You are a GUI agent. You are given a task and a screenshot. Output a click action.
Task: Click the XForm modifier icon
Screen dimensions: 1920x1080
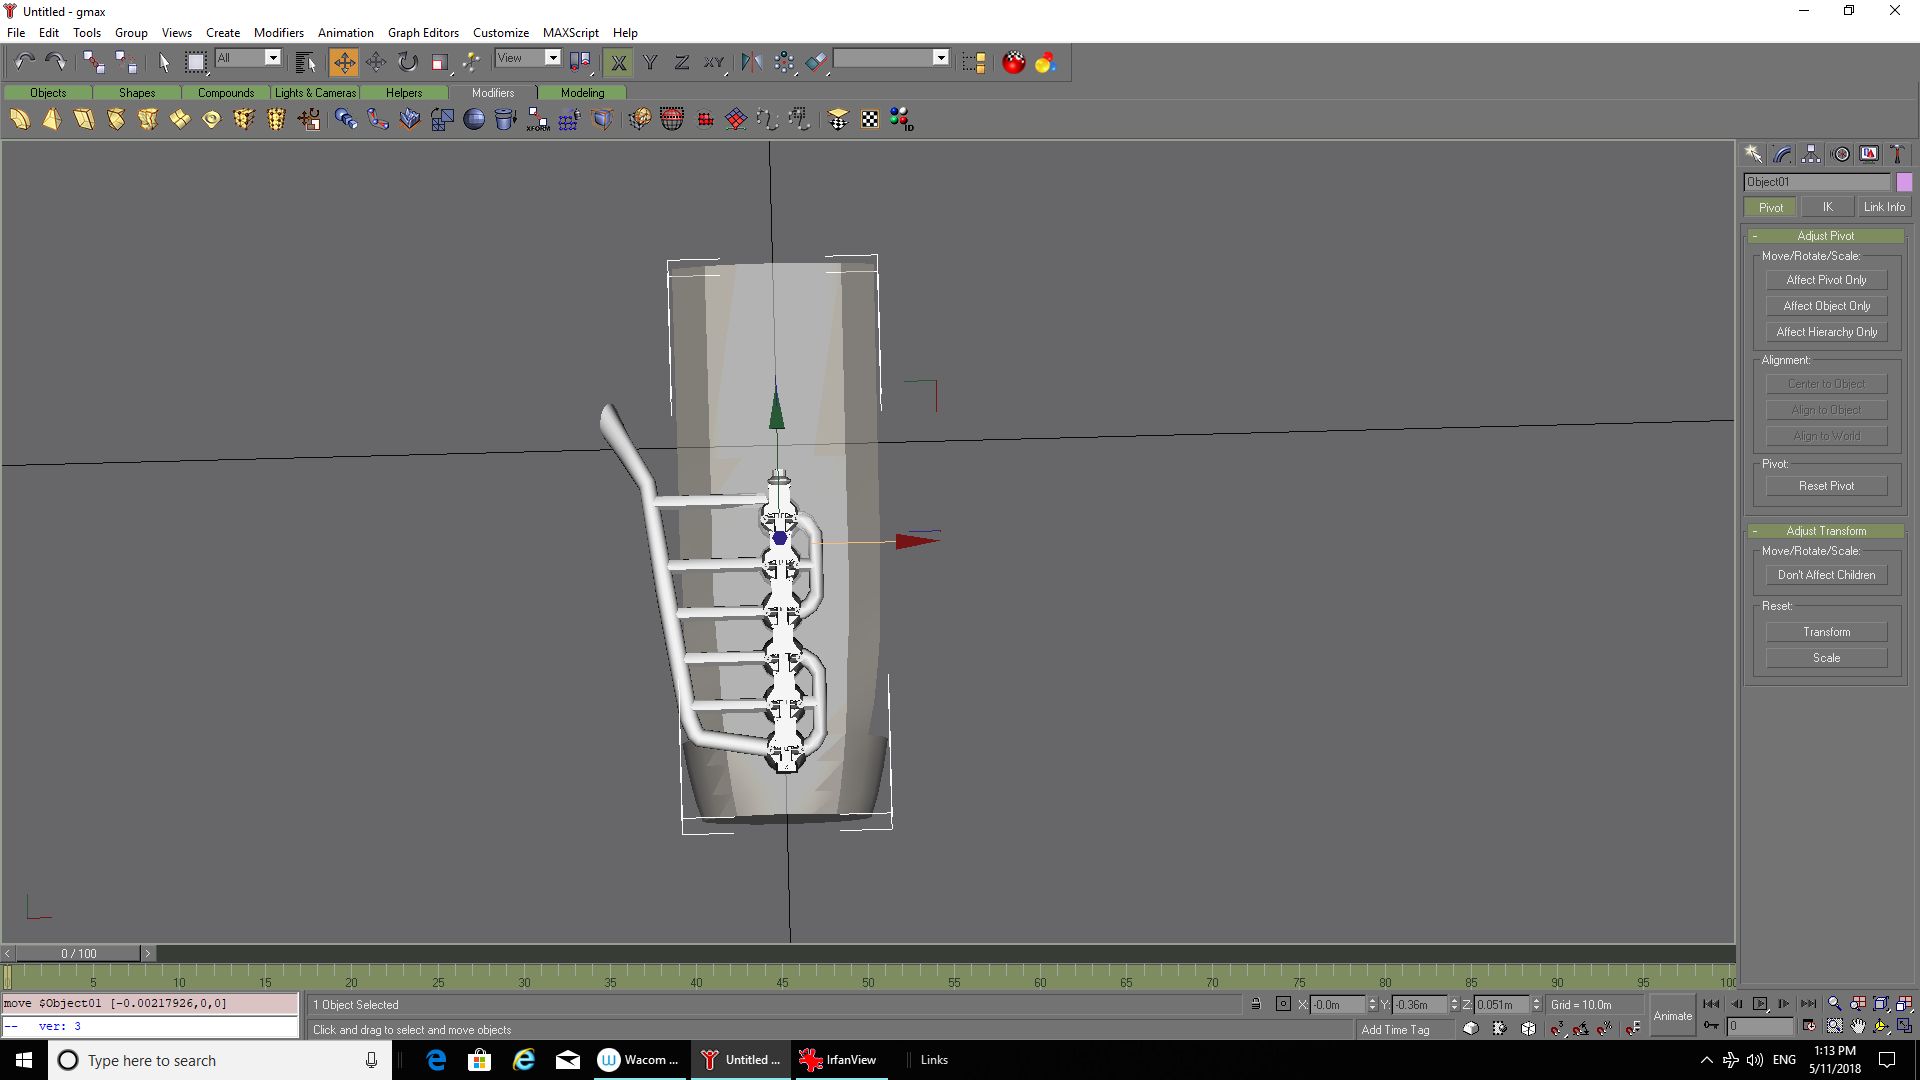point(538,120)
